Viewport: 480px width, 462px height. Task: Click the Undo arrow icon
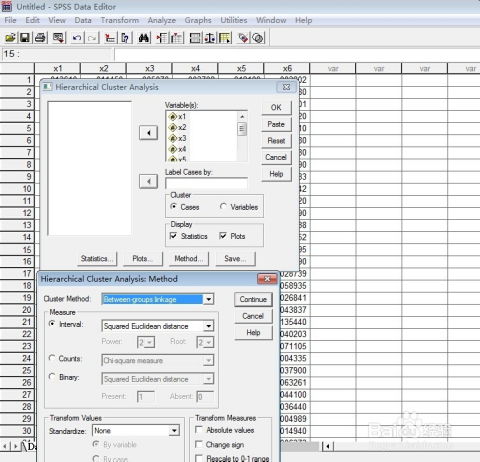coord(77,38)
